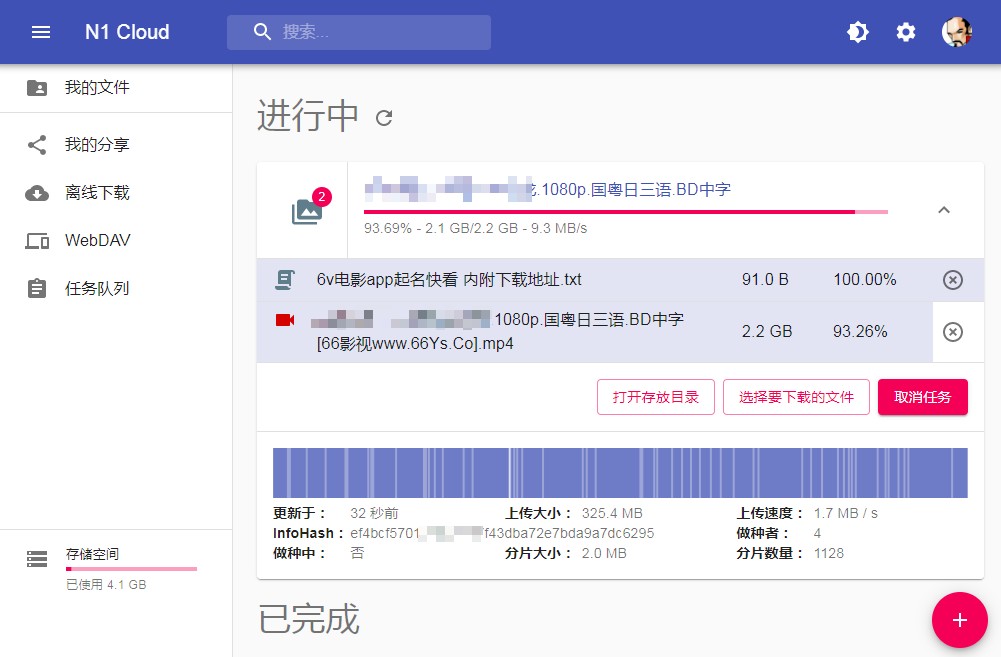1001x657 pixels.
Task: Remove the mp4 file from download
Action: 953,331
